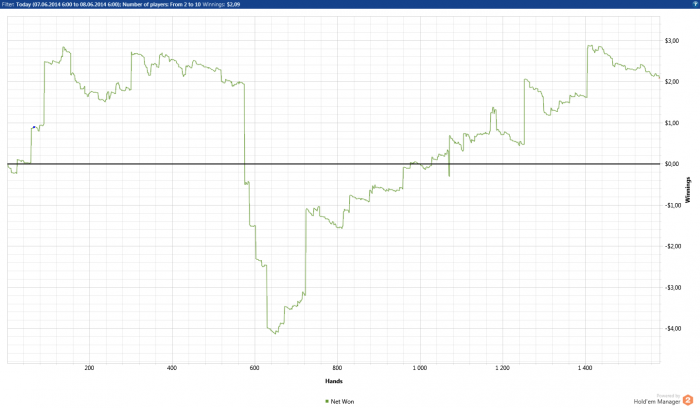Click the $3,00 y-axis label
700x408 pixels.
[x=672, y=41]
